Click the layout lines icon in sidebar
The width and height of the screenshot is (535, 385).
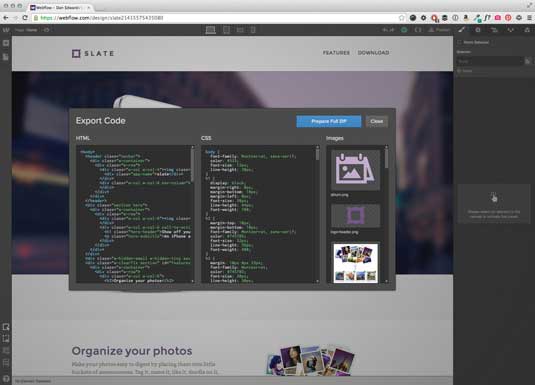[6, 363]
